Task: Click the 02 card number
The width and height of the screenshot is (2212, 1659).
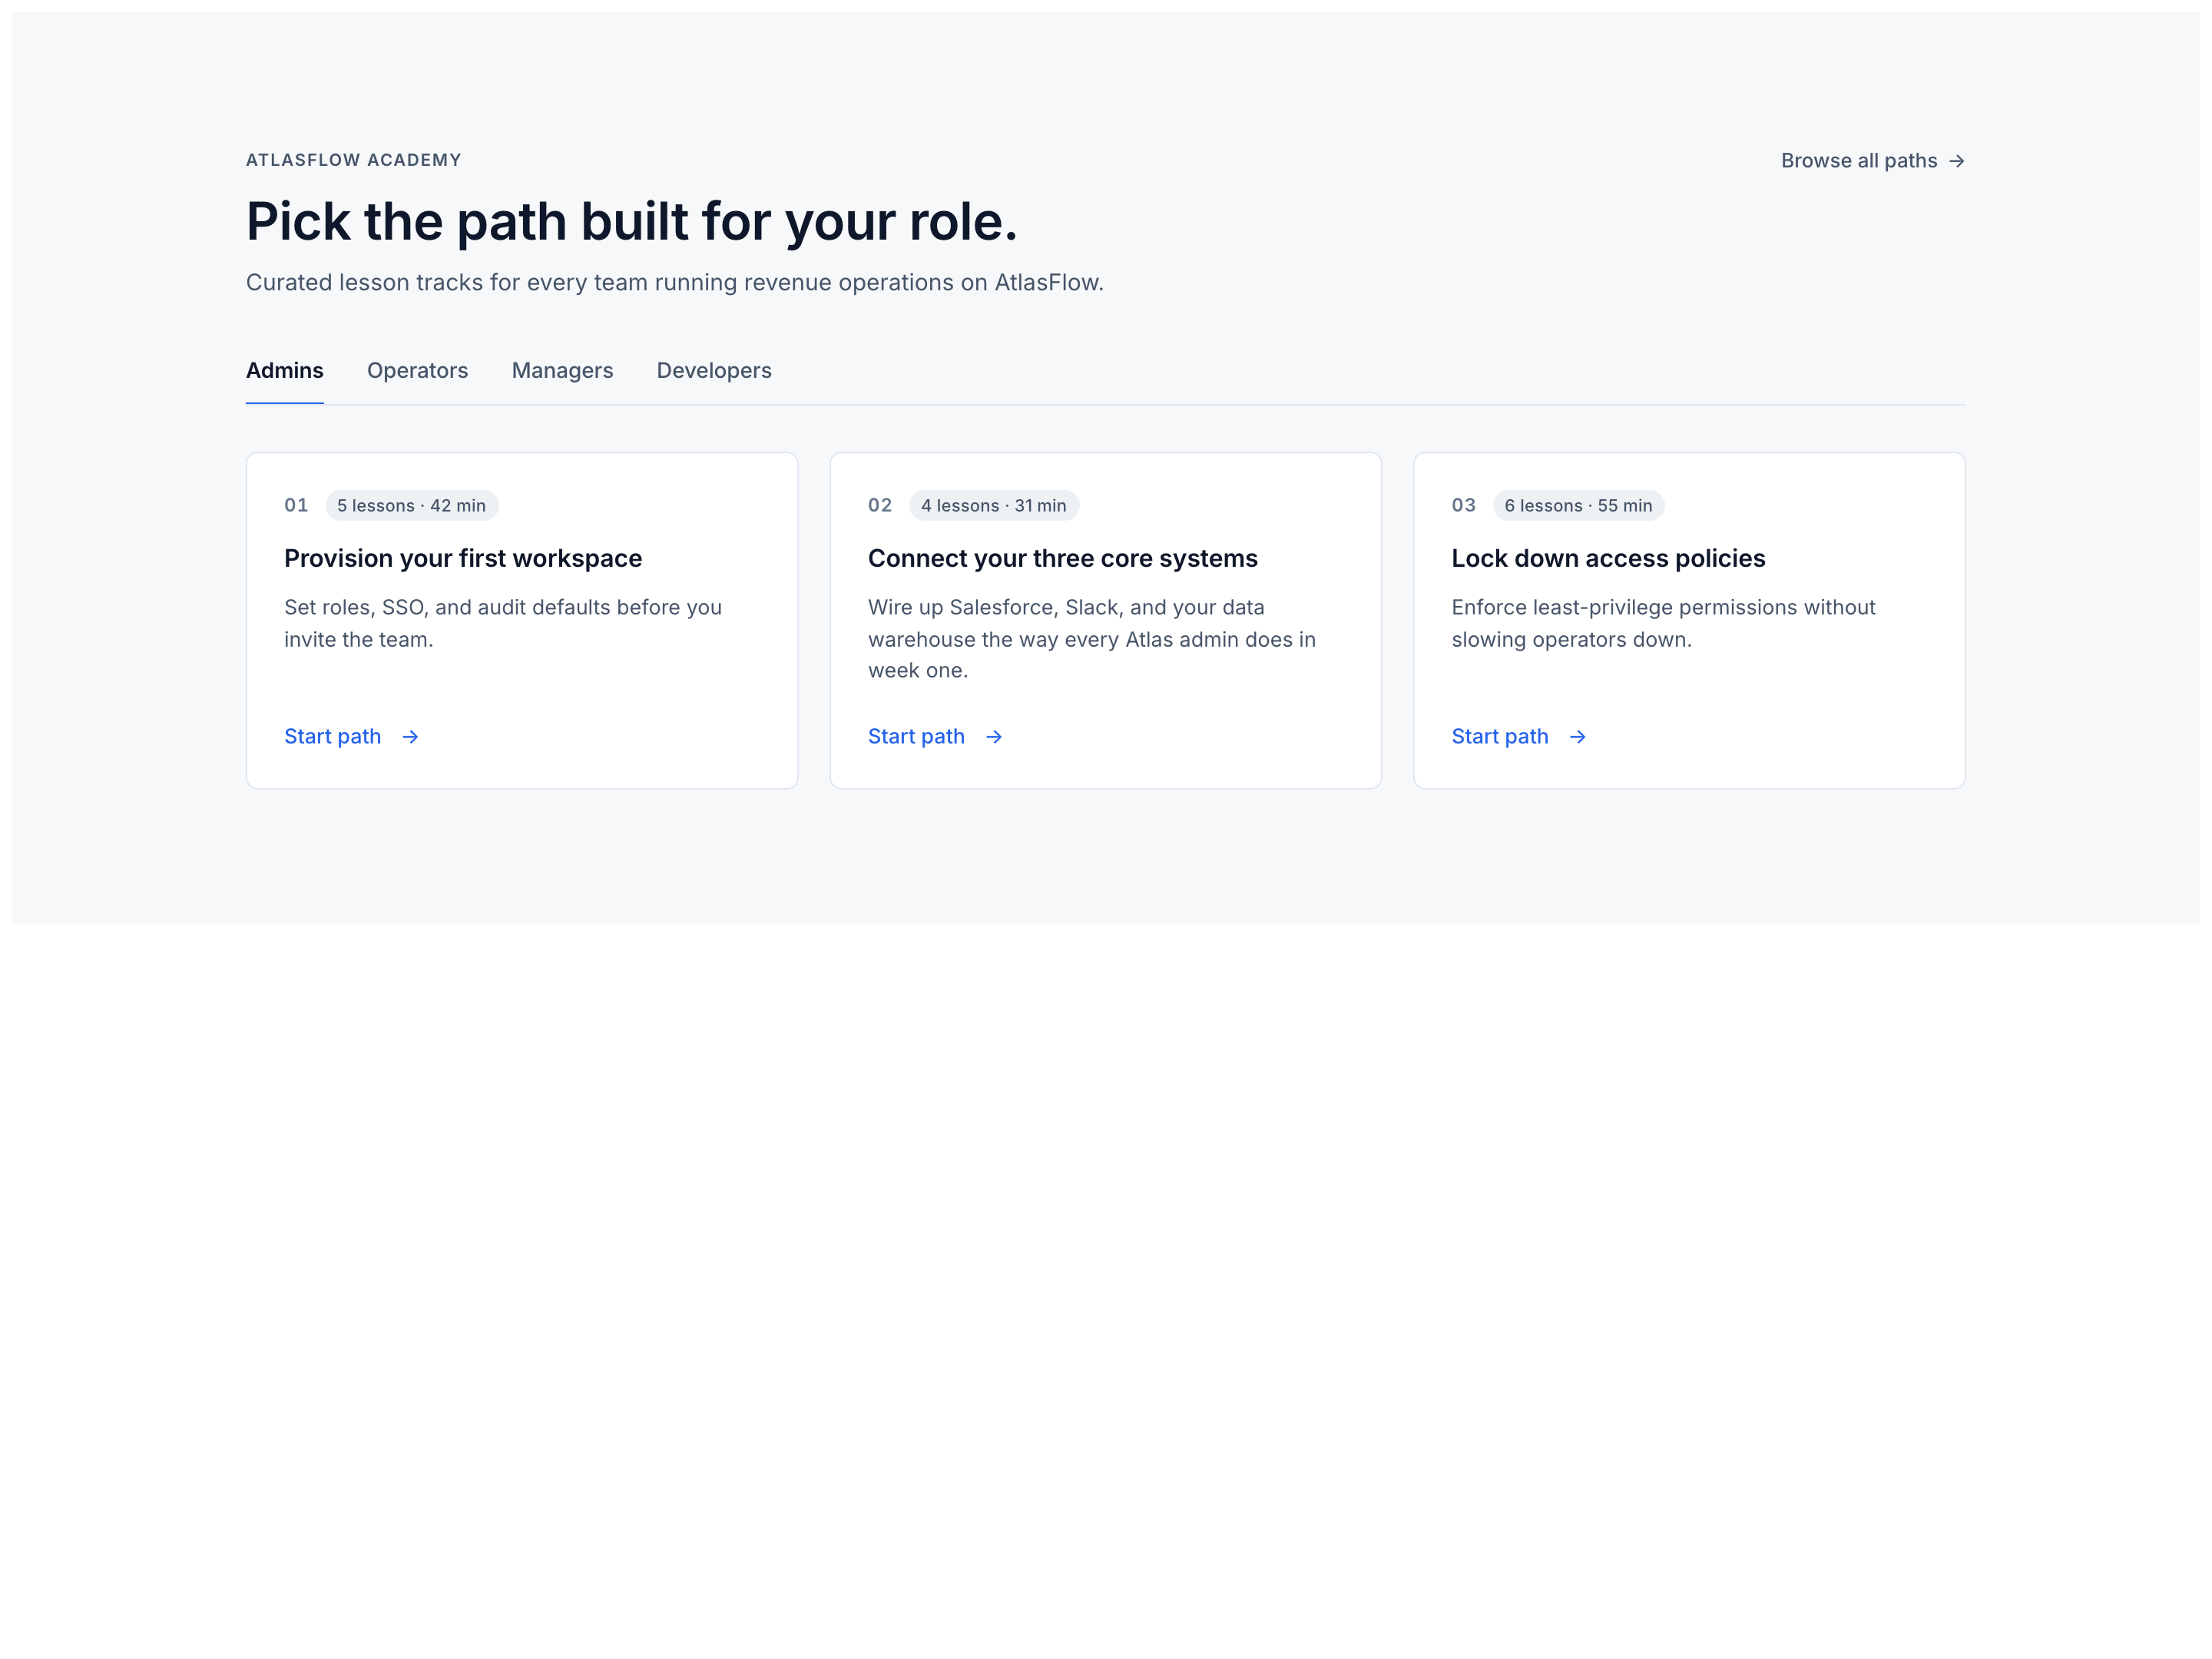Action: (x=880, y=506)
